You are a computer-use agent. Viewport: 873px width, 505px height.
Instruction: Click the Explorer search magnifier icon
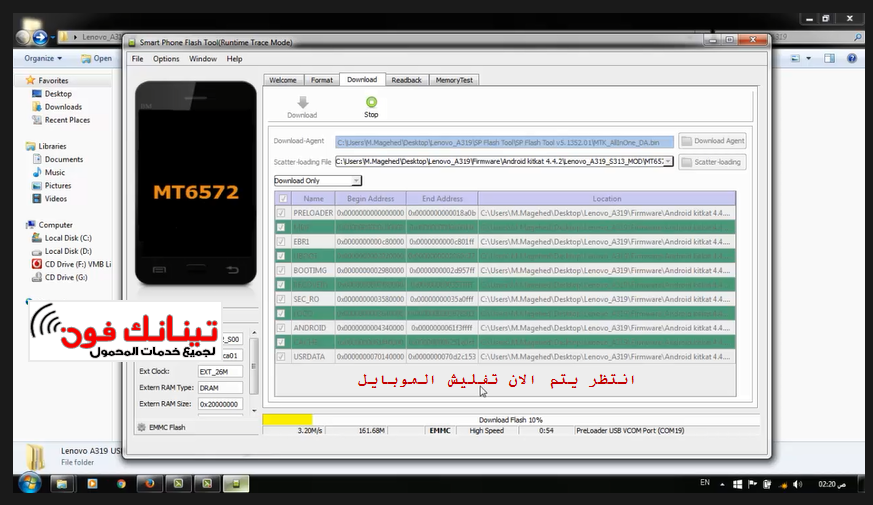pos(857,37)
